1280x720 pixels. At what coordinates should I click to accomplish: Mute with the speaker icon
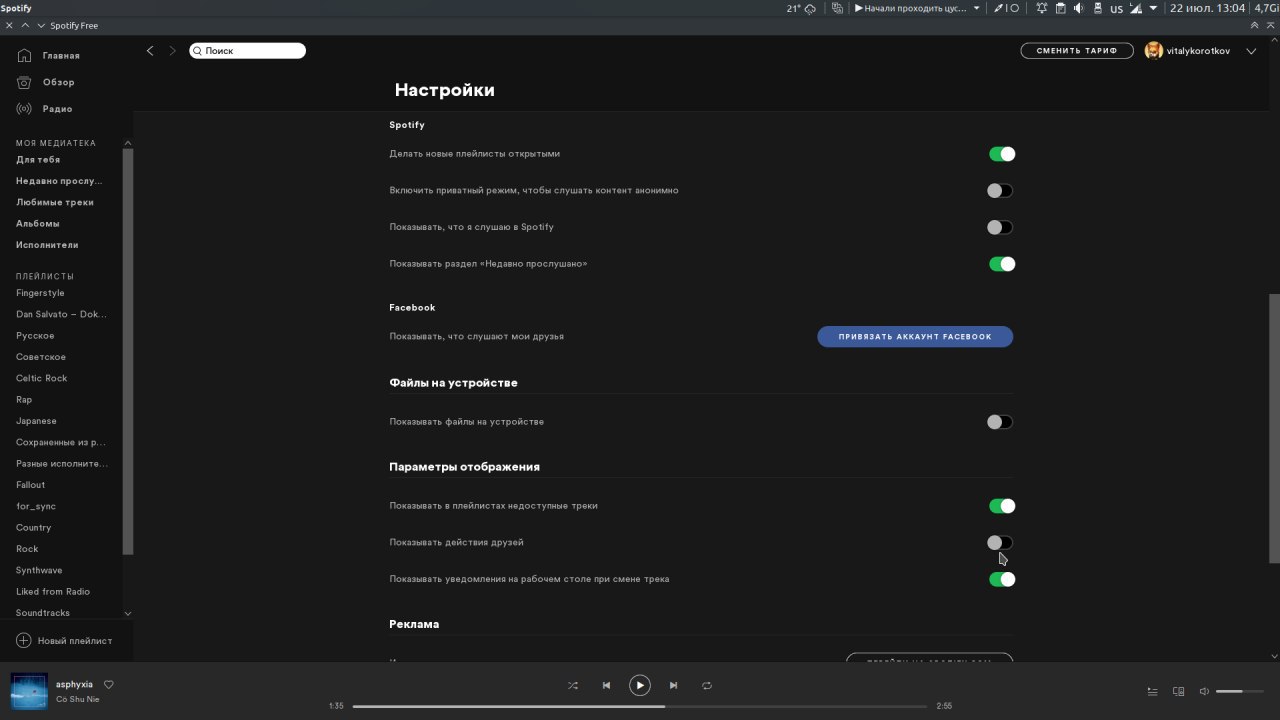pyautogui.click(x=1204, y=691)
